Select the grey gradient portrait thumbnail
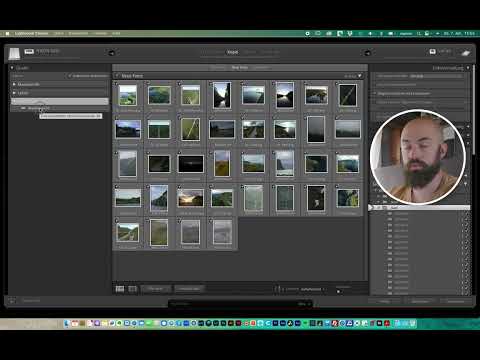This screenshot has height=360, width=480. 316,129
